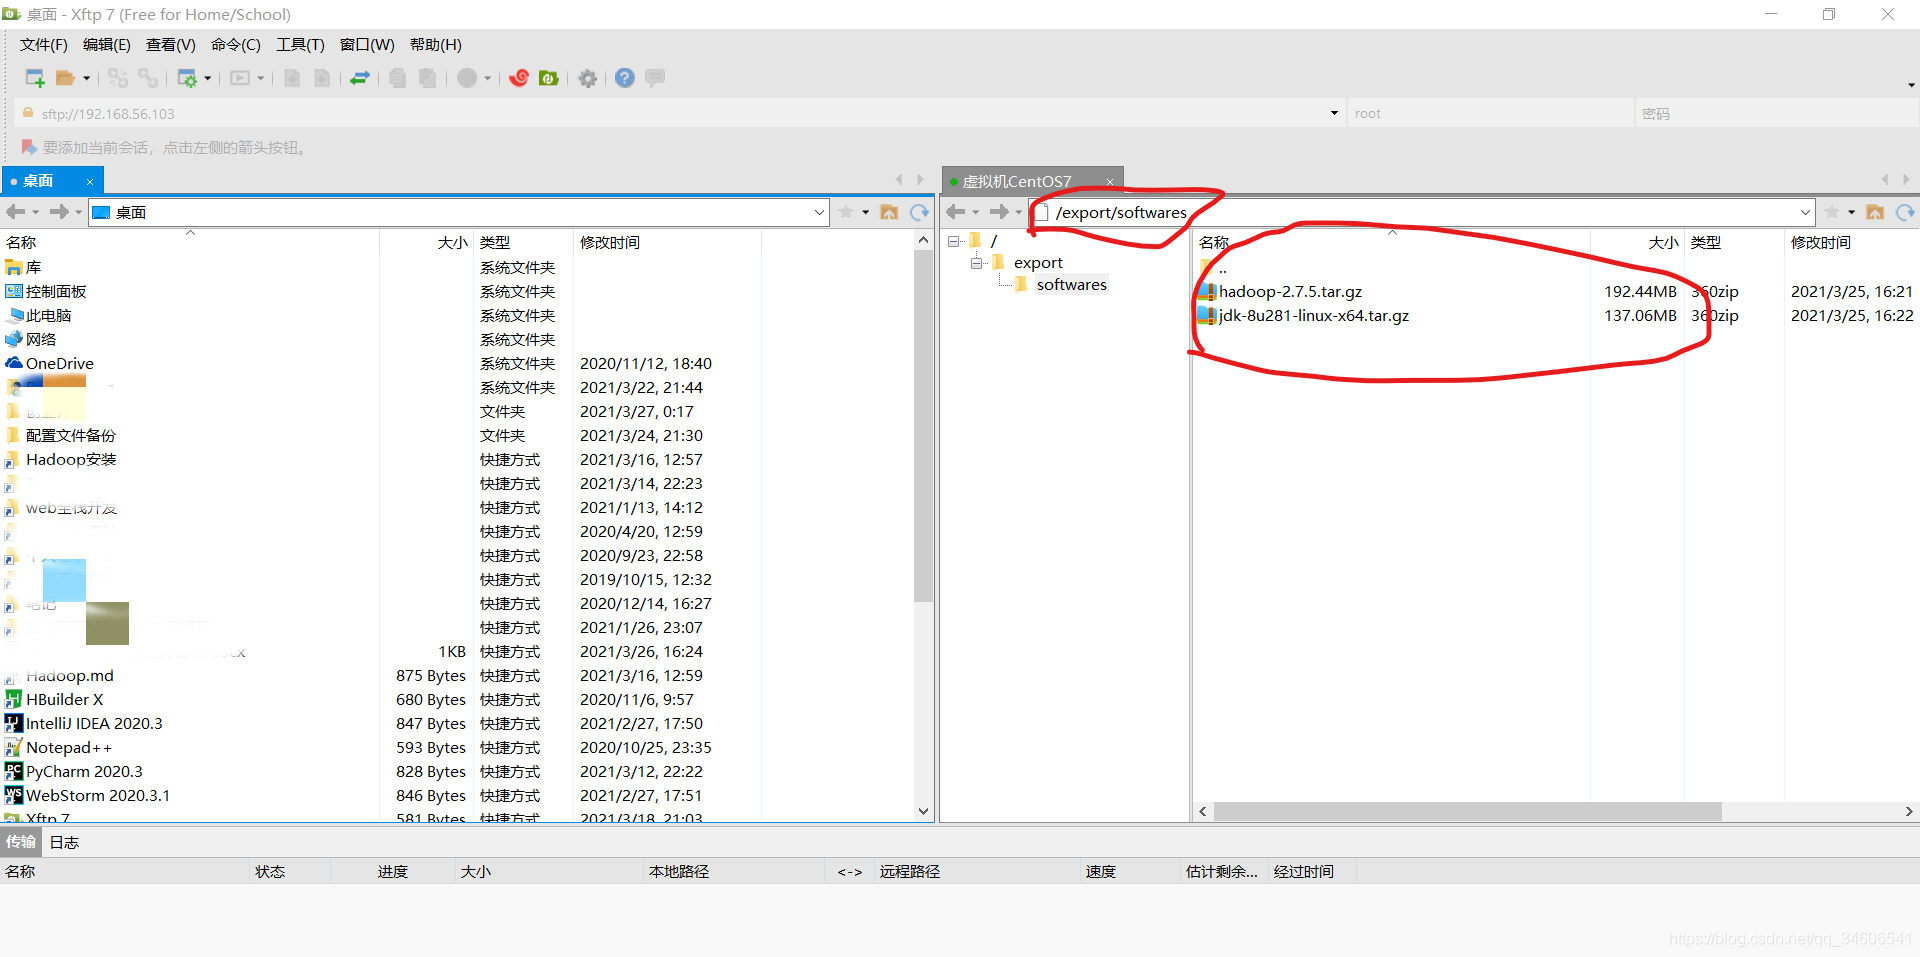
Task: Expand the New Terminal dropdown arrow
Action: 261,78
